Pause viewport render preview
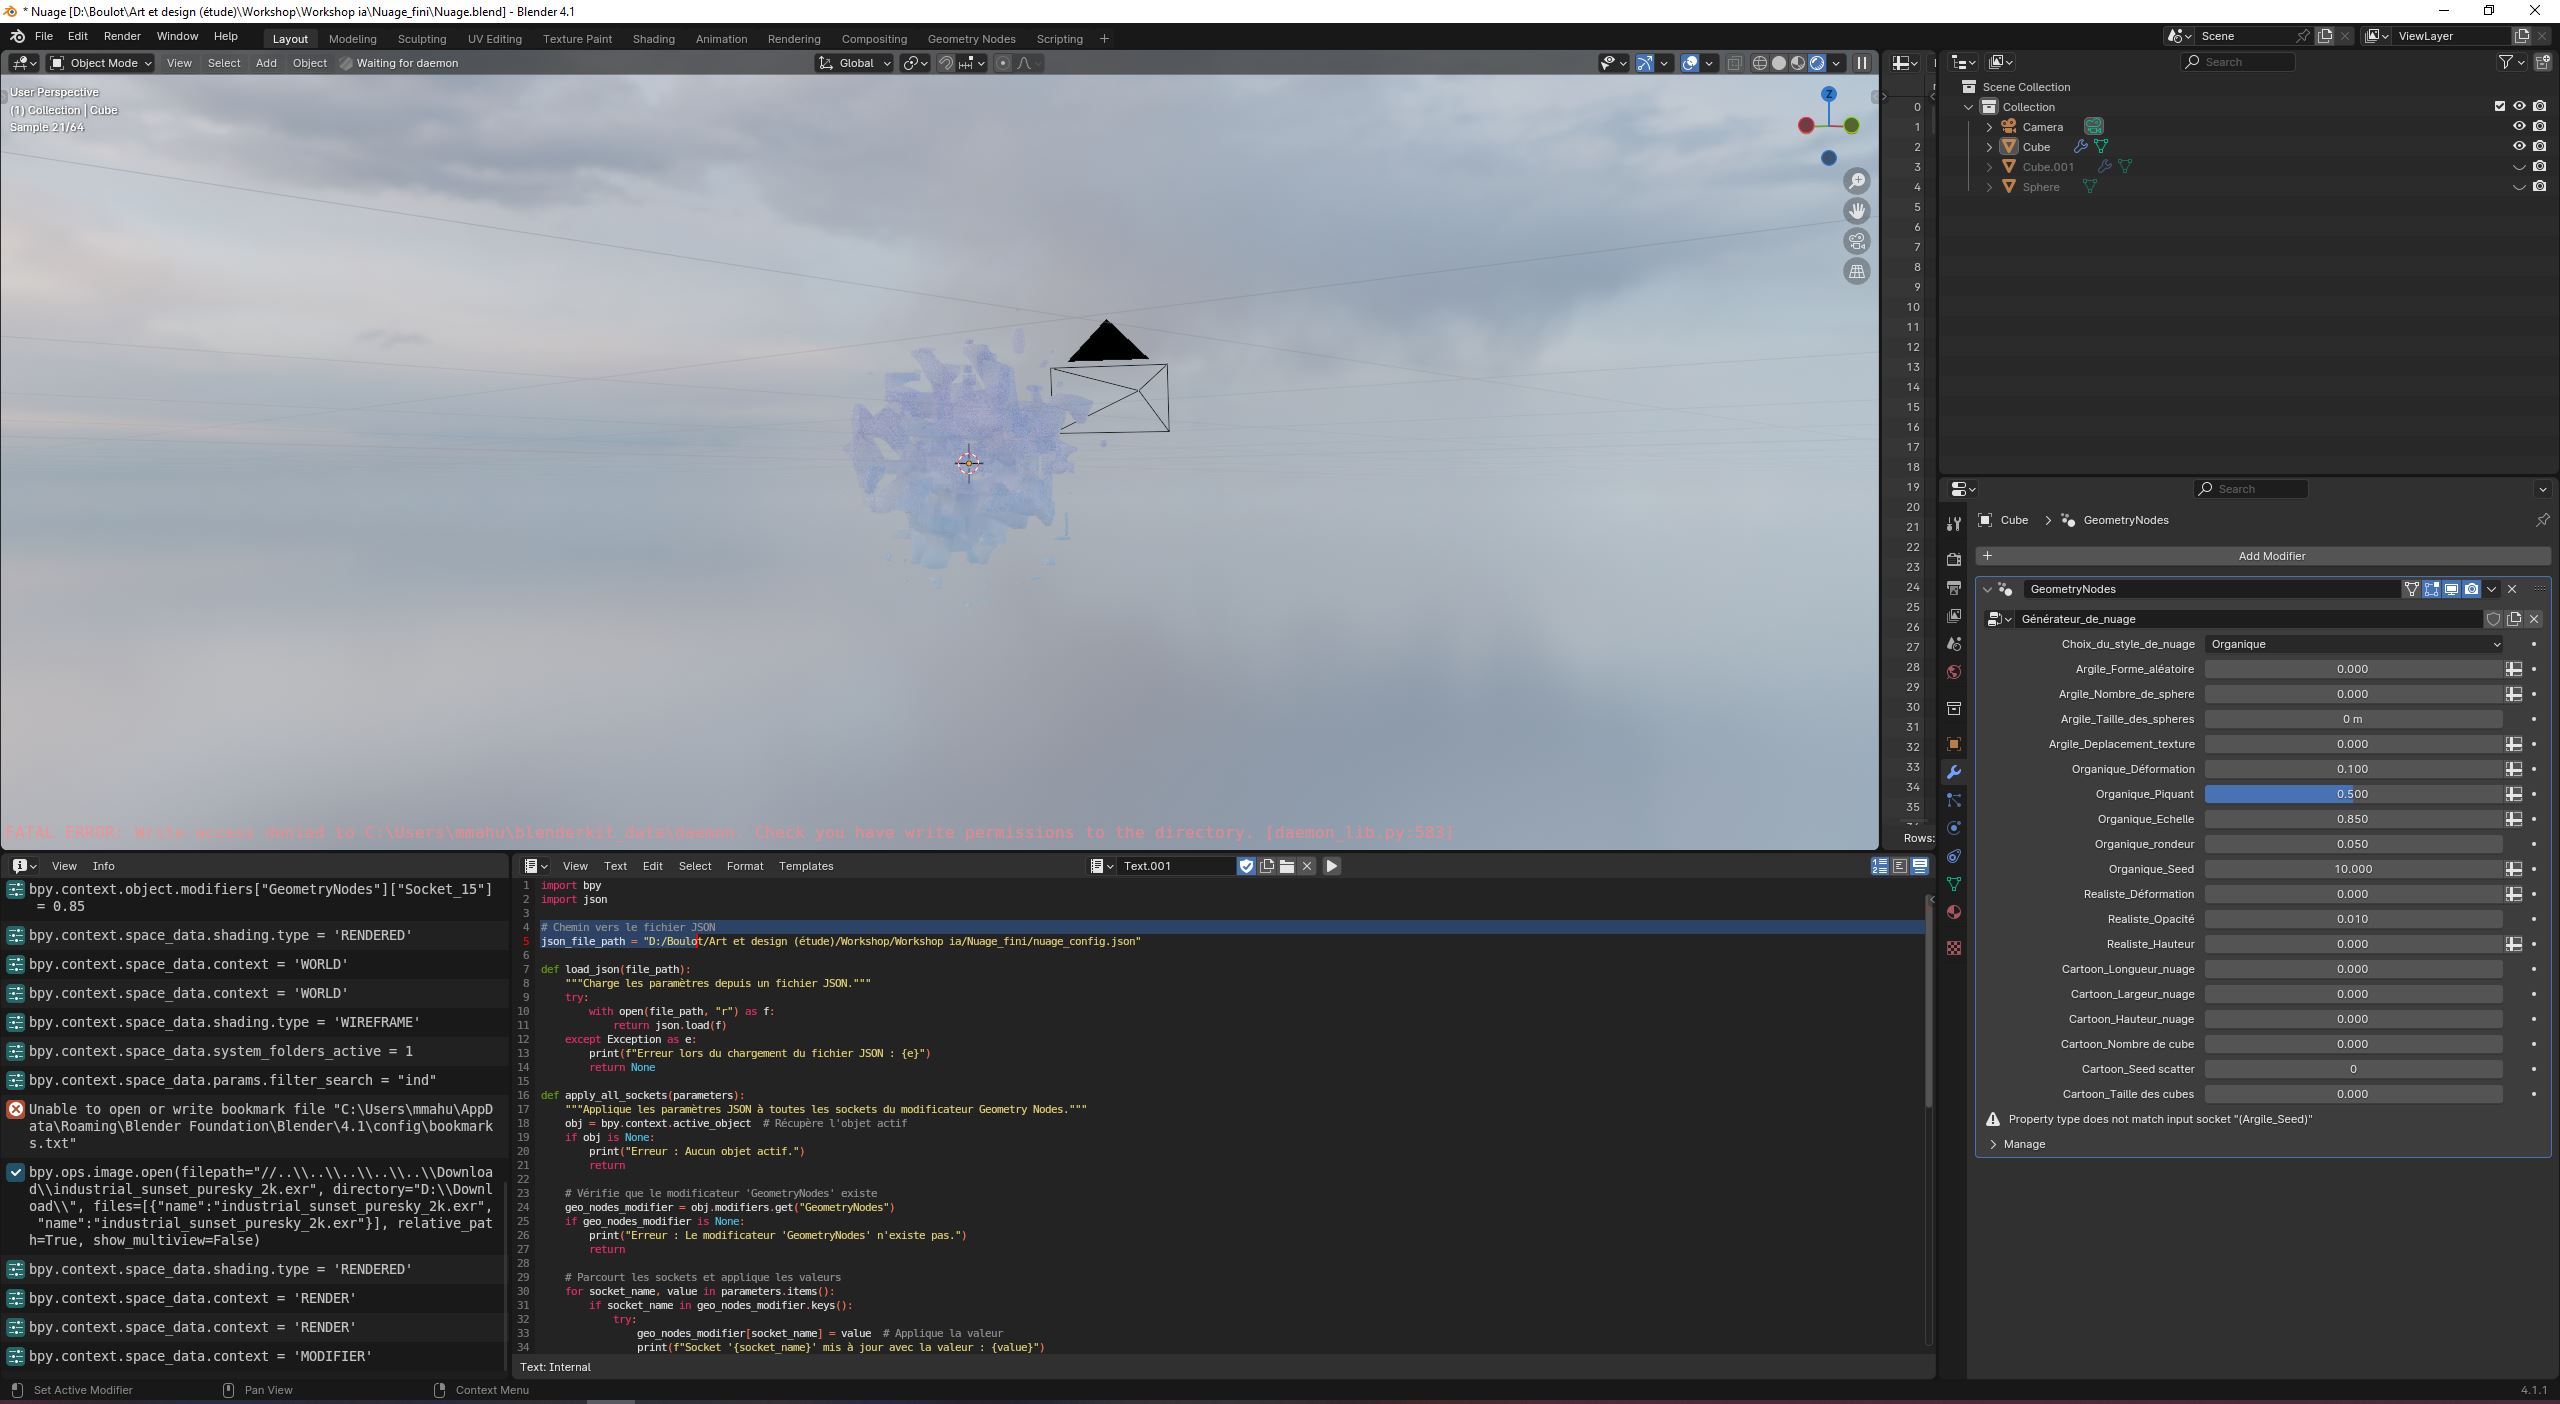 1861,63
